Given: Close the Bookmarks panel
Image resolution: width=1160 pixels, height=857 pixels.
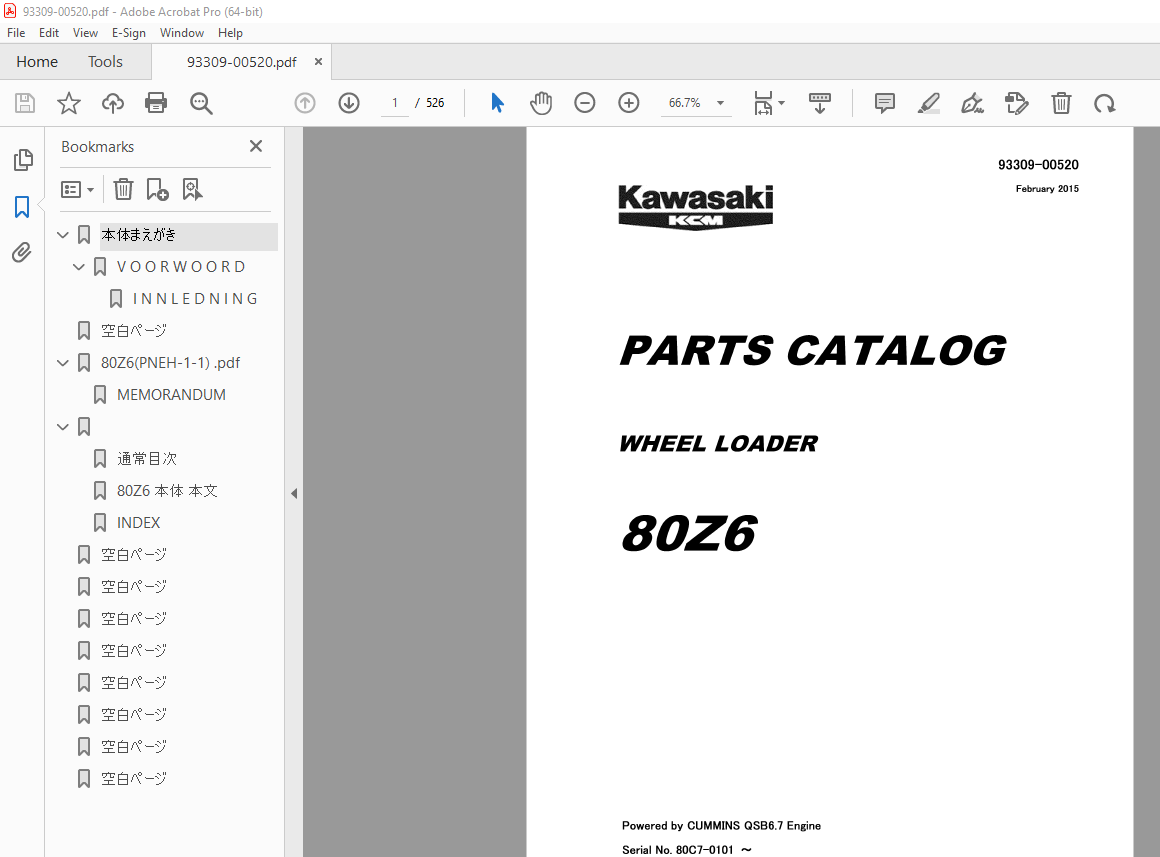Looking at the screenshot, I should click(256, 146).
